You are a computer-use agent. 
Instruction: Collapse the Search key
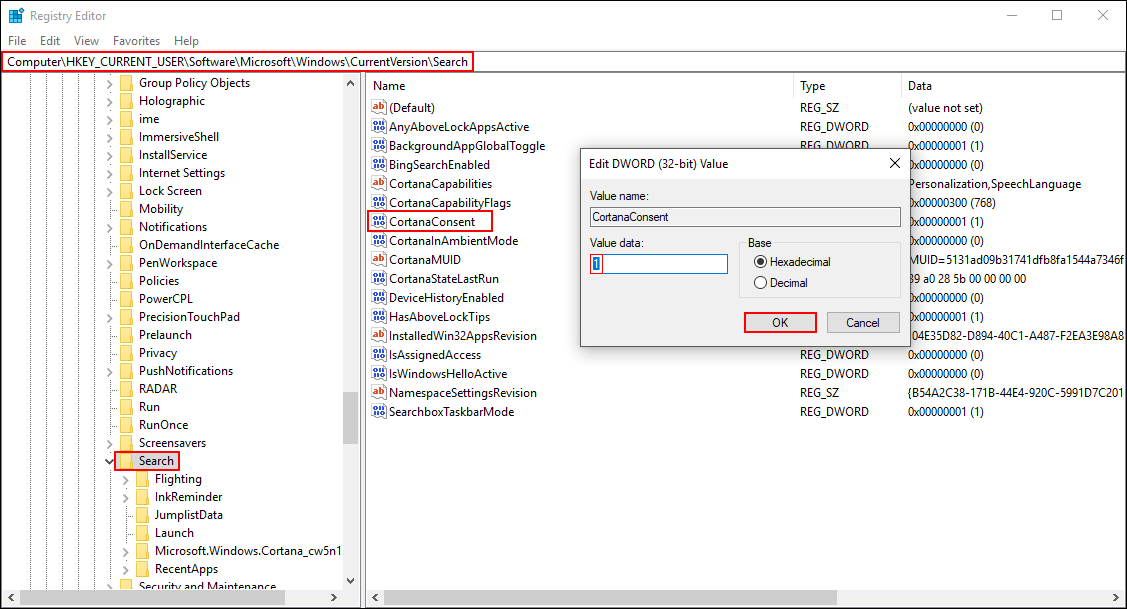click(109, 461)
